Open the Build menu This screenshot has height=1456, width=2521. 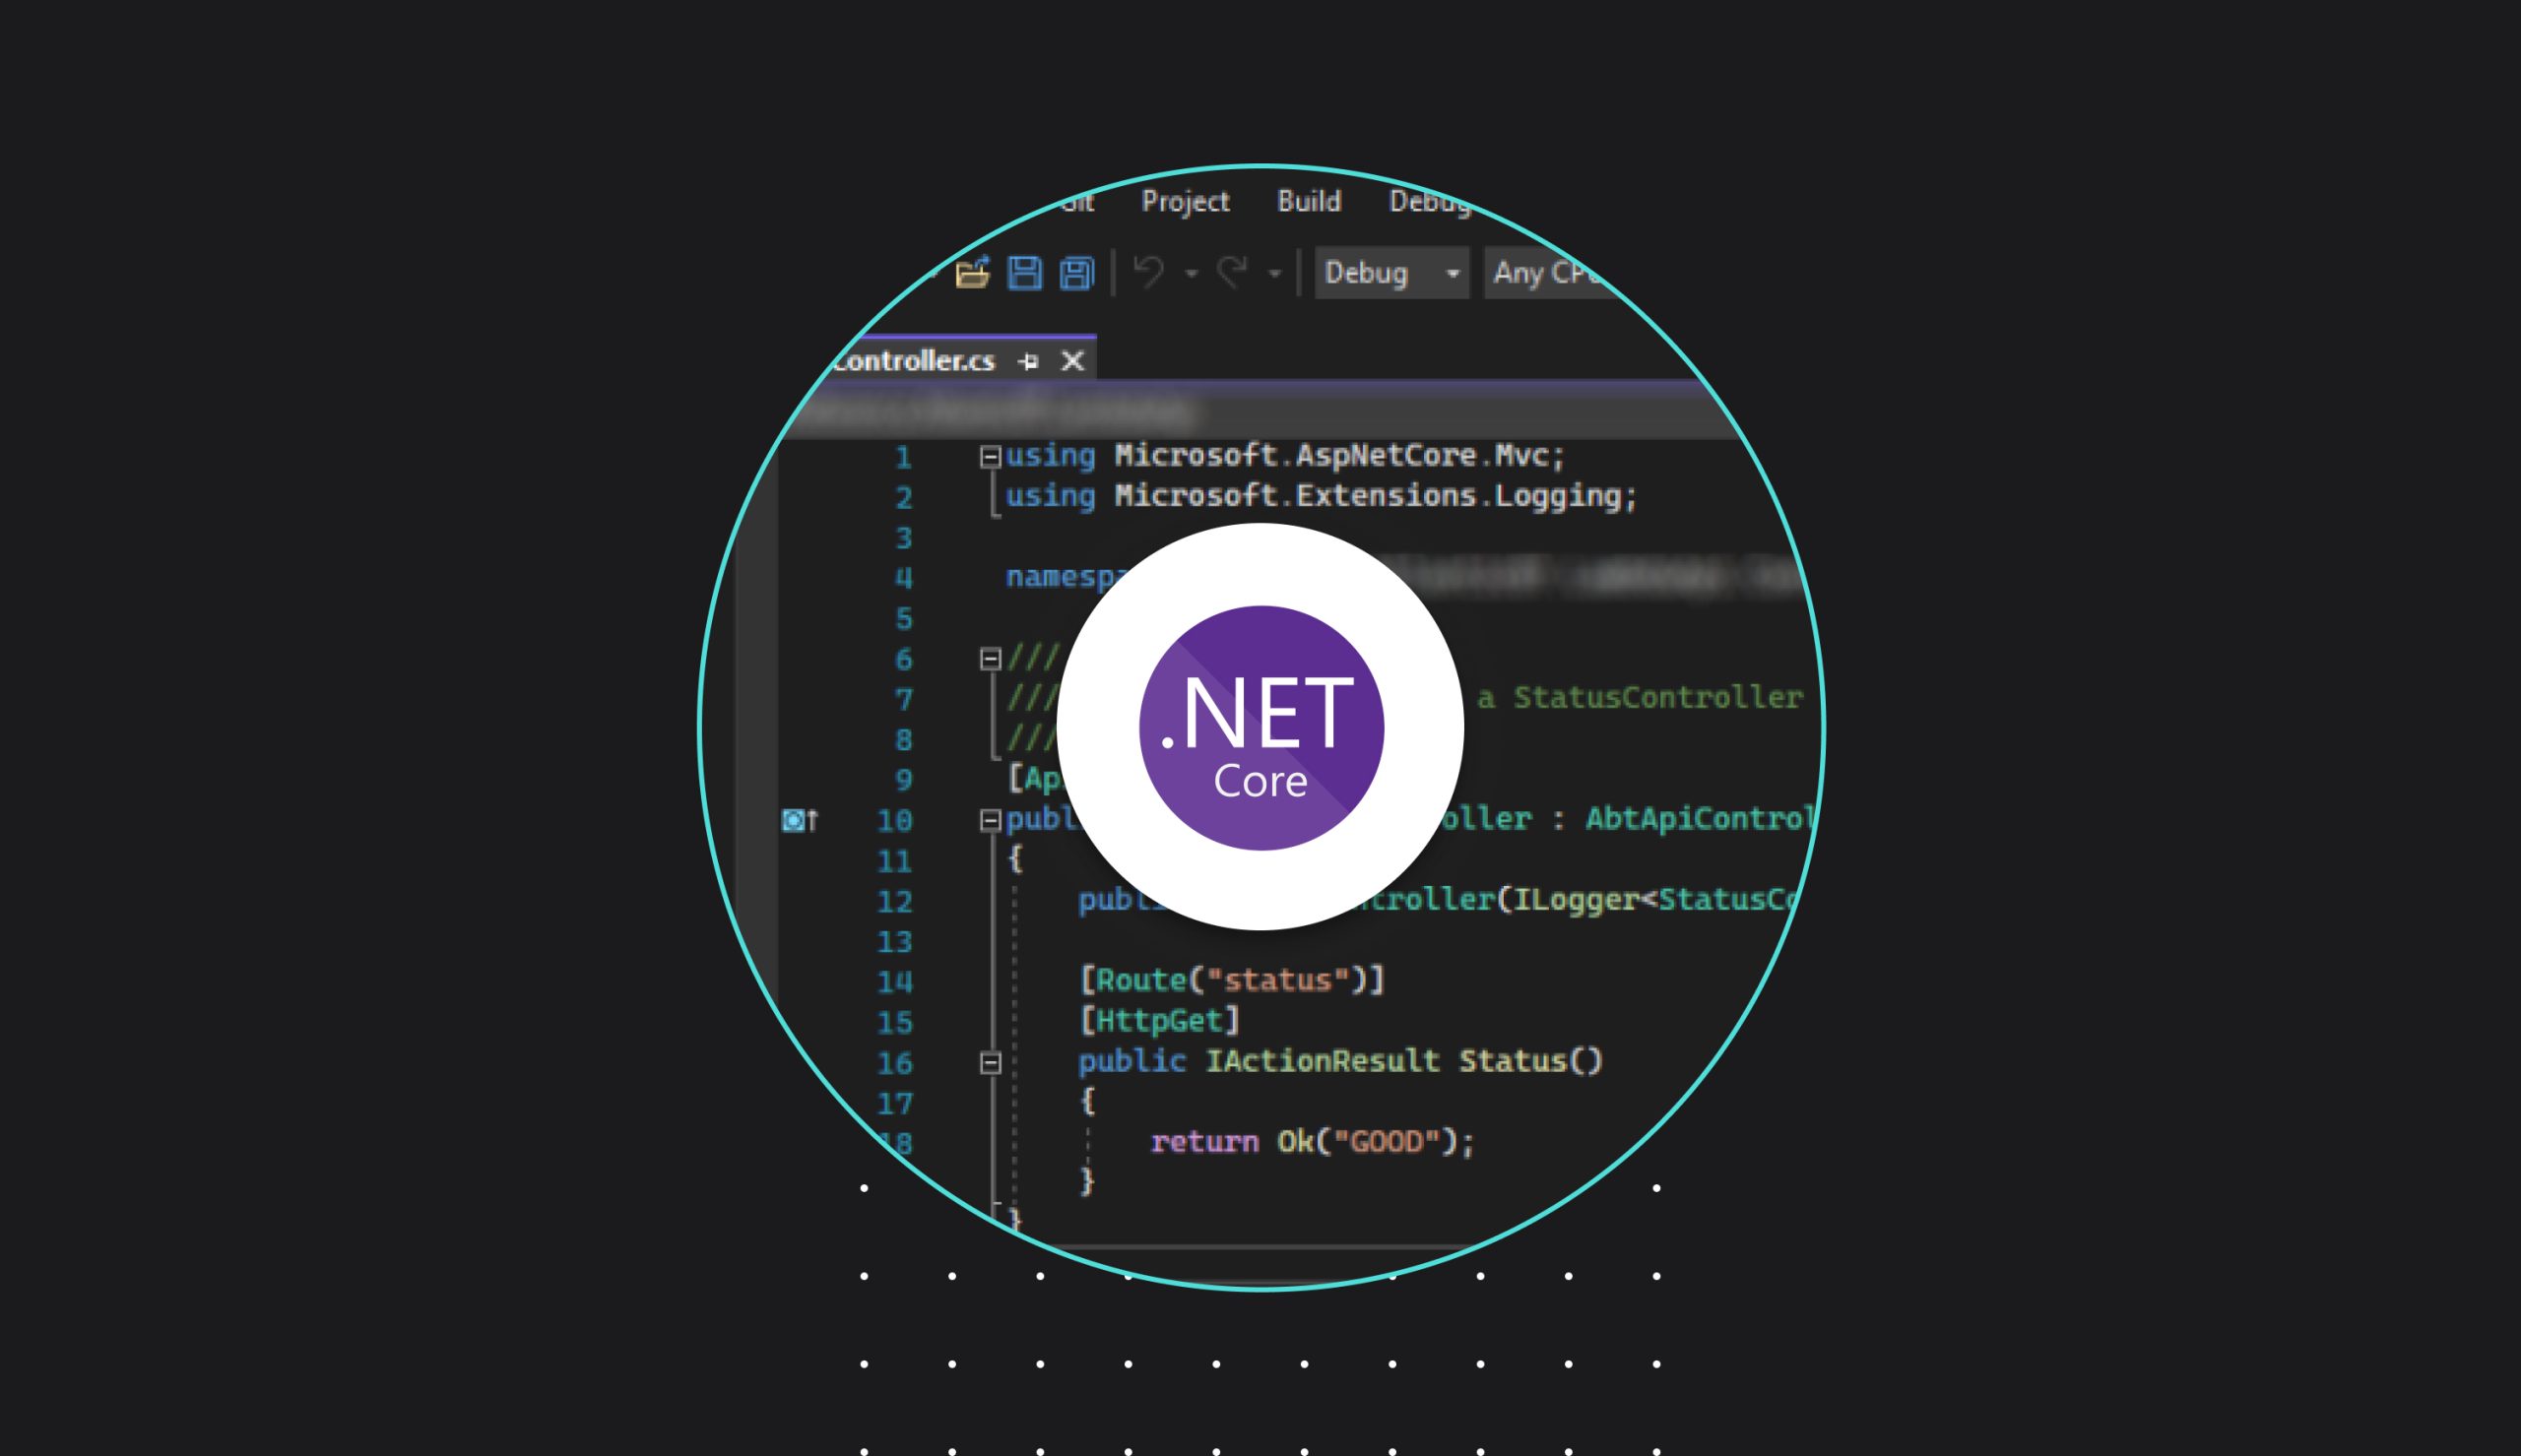tap(1309, 201)
